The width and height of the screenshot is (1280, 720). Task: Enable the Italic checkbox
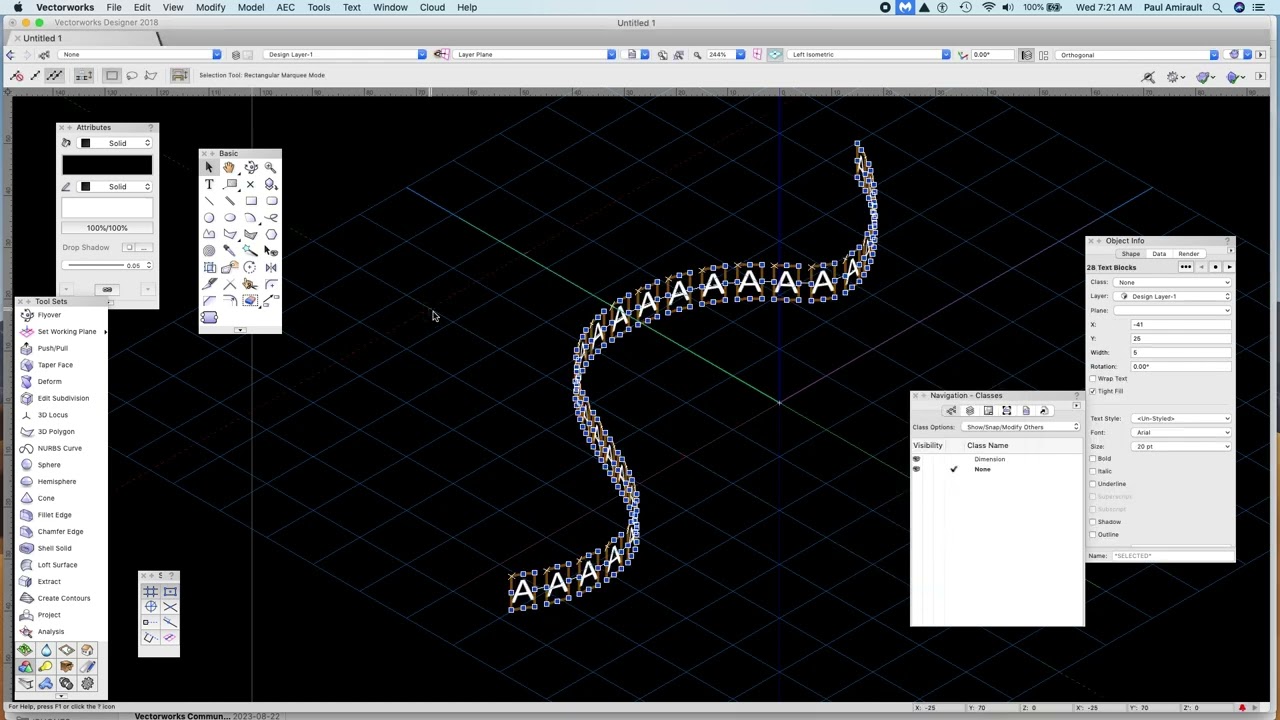point(1093,471)
